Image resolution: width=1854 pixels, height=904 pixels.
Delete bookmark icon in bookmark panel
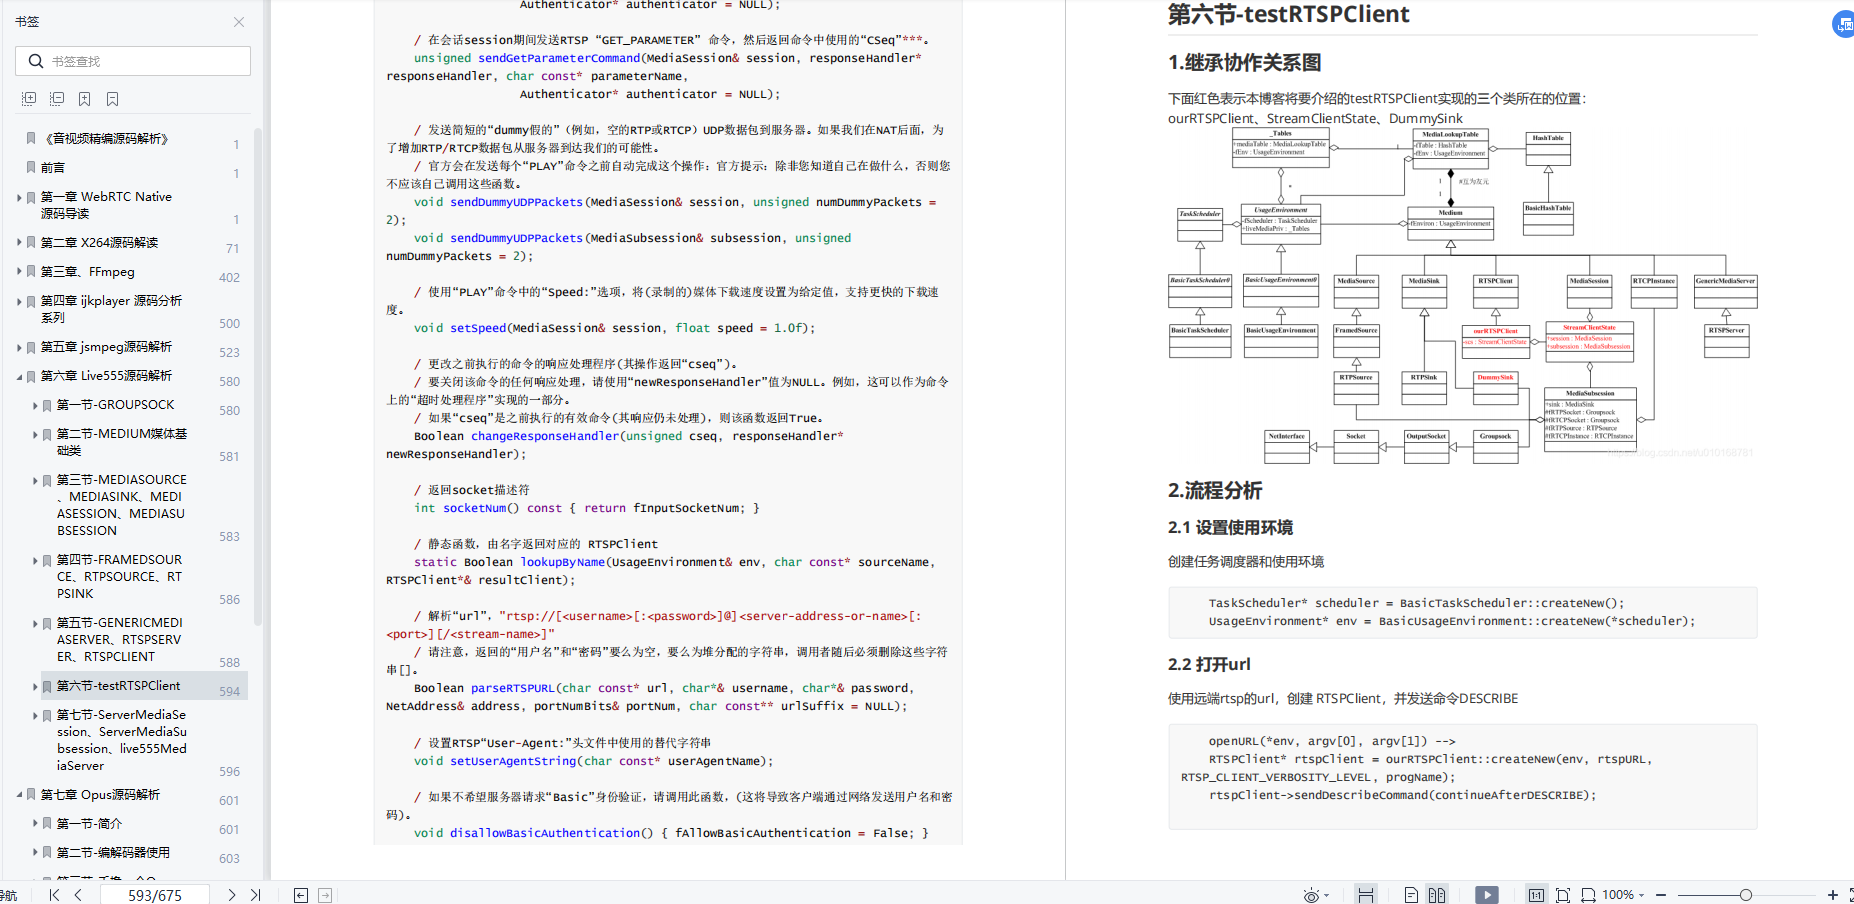pyautogui.click(x=113, y=99)
